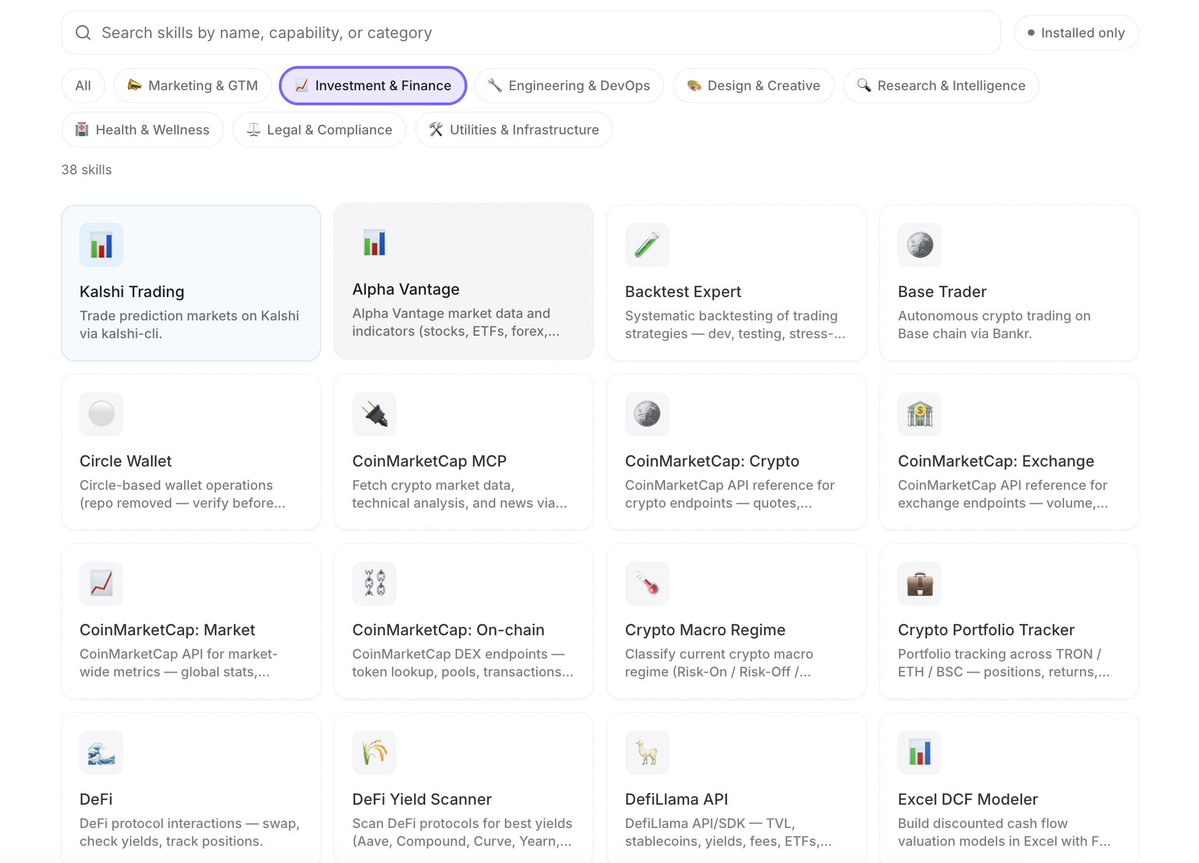Click the 'CoinMarketCap: Market' title
1199x863 pixels.
point(167,630)
